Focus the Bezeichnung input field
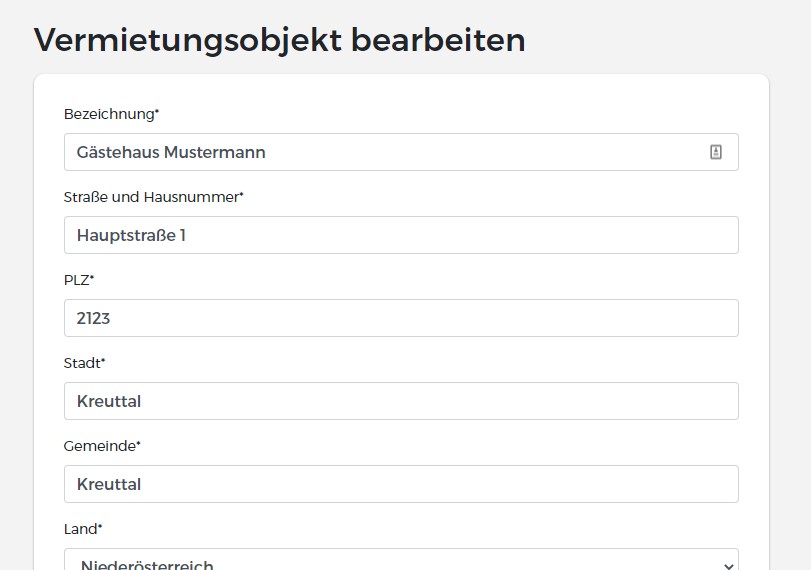The width and height of the screenshot is (811, 570). pos(401,152)
